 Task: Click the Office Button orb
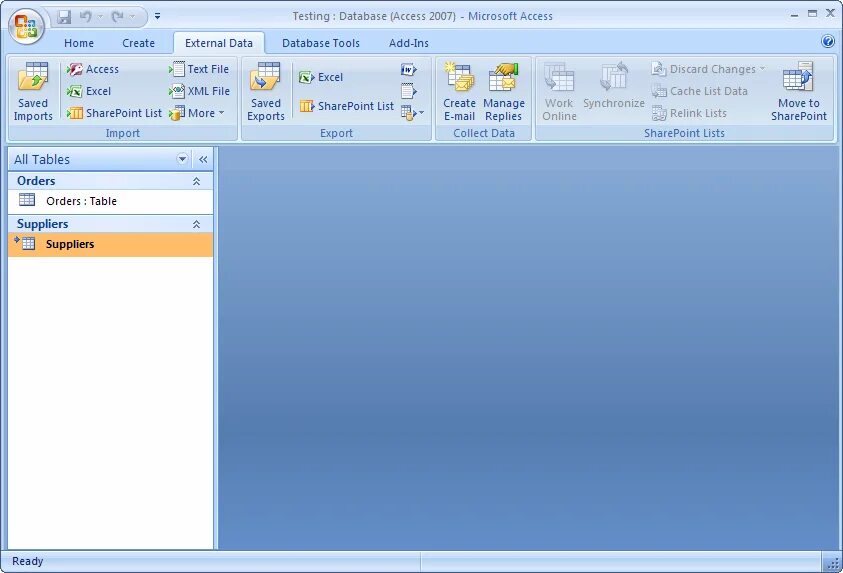(25, 25)
